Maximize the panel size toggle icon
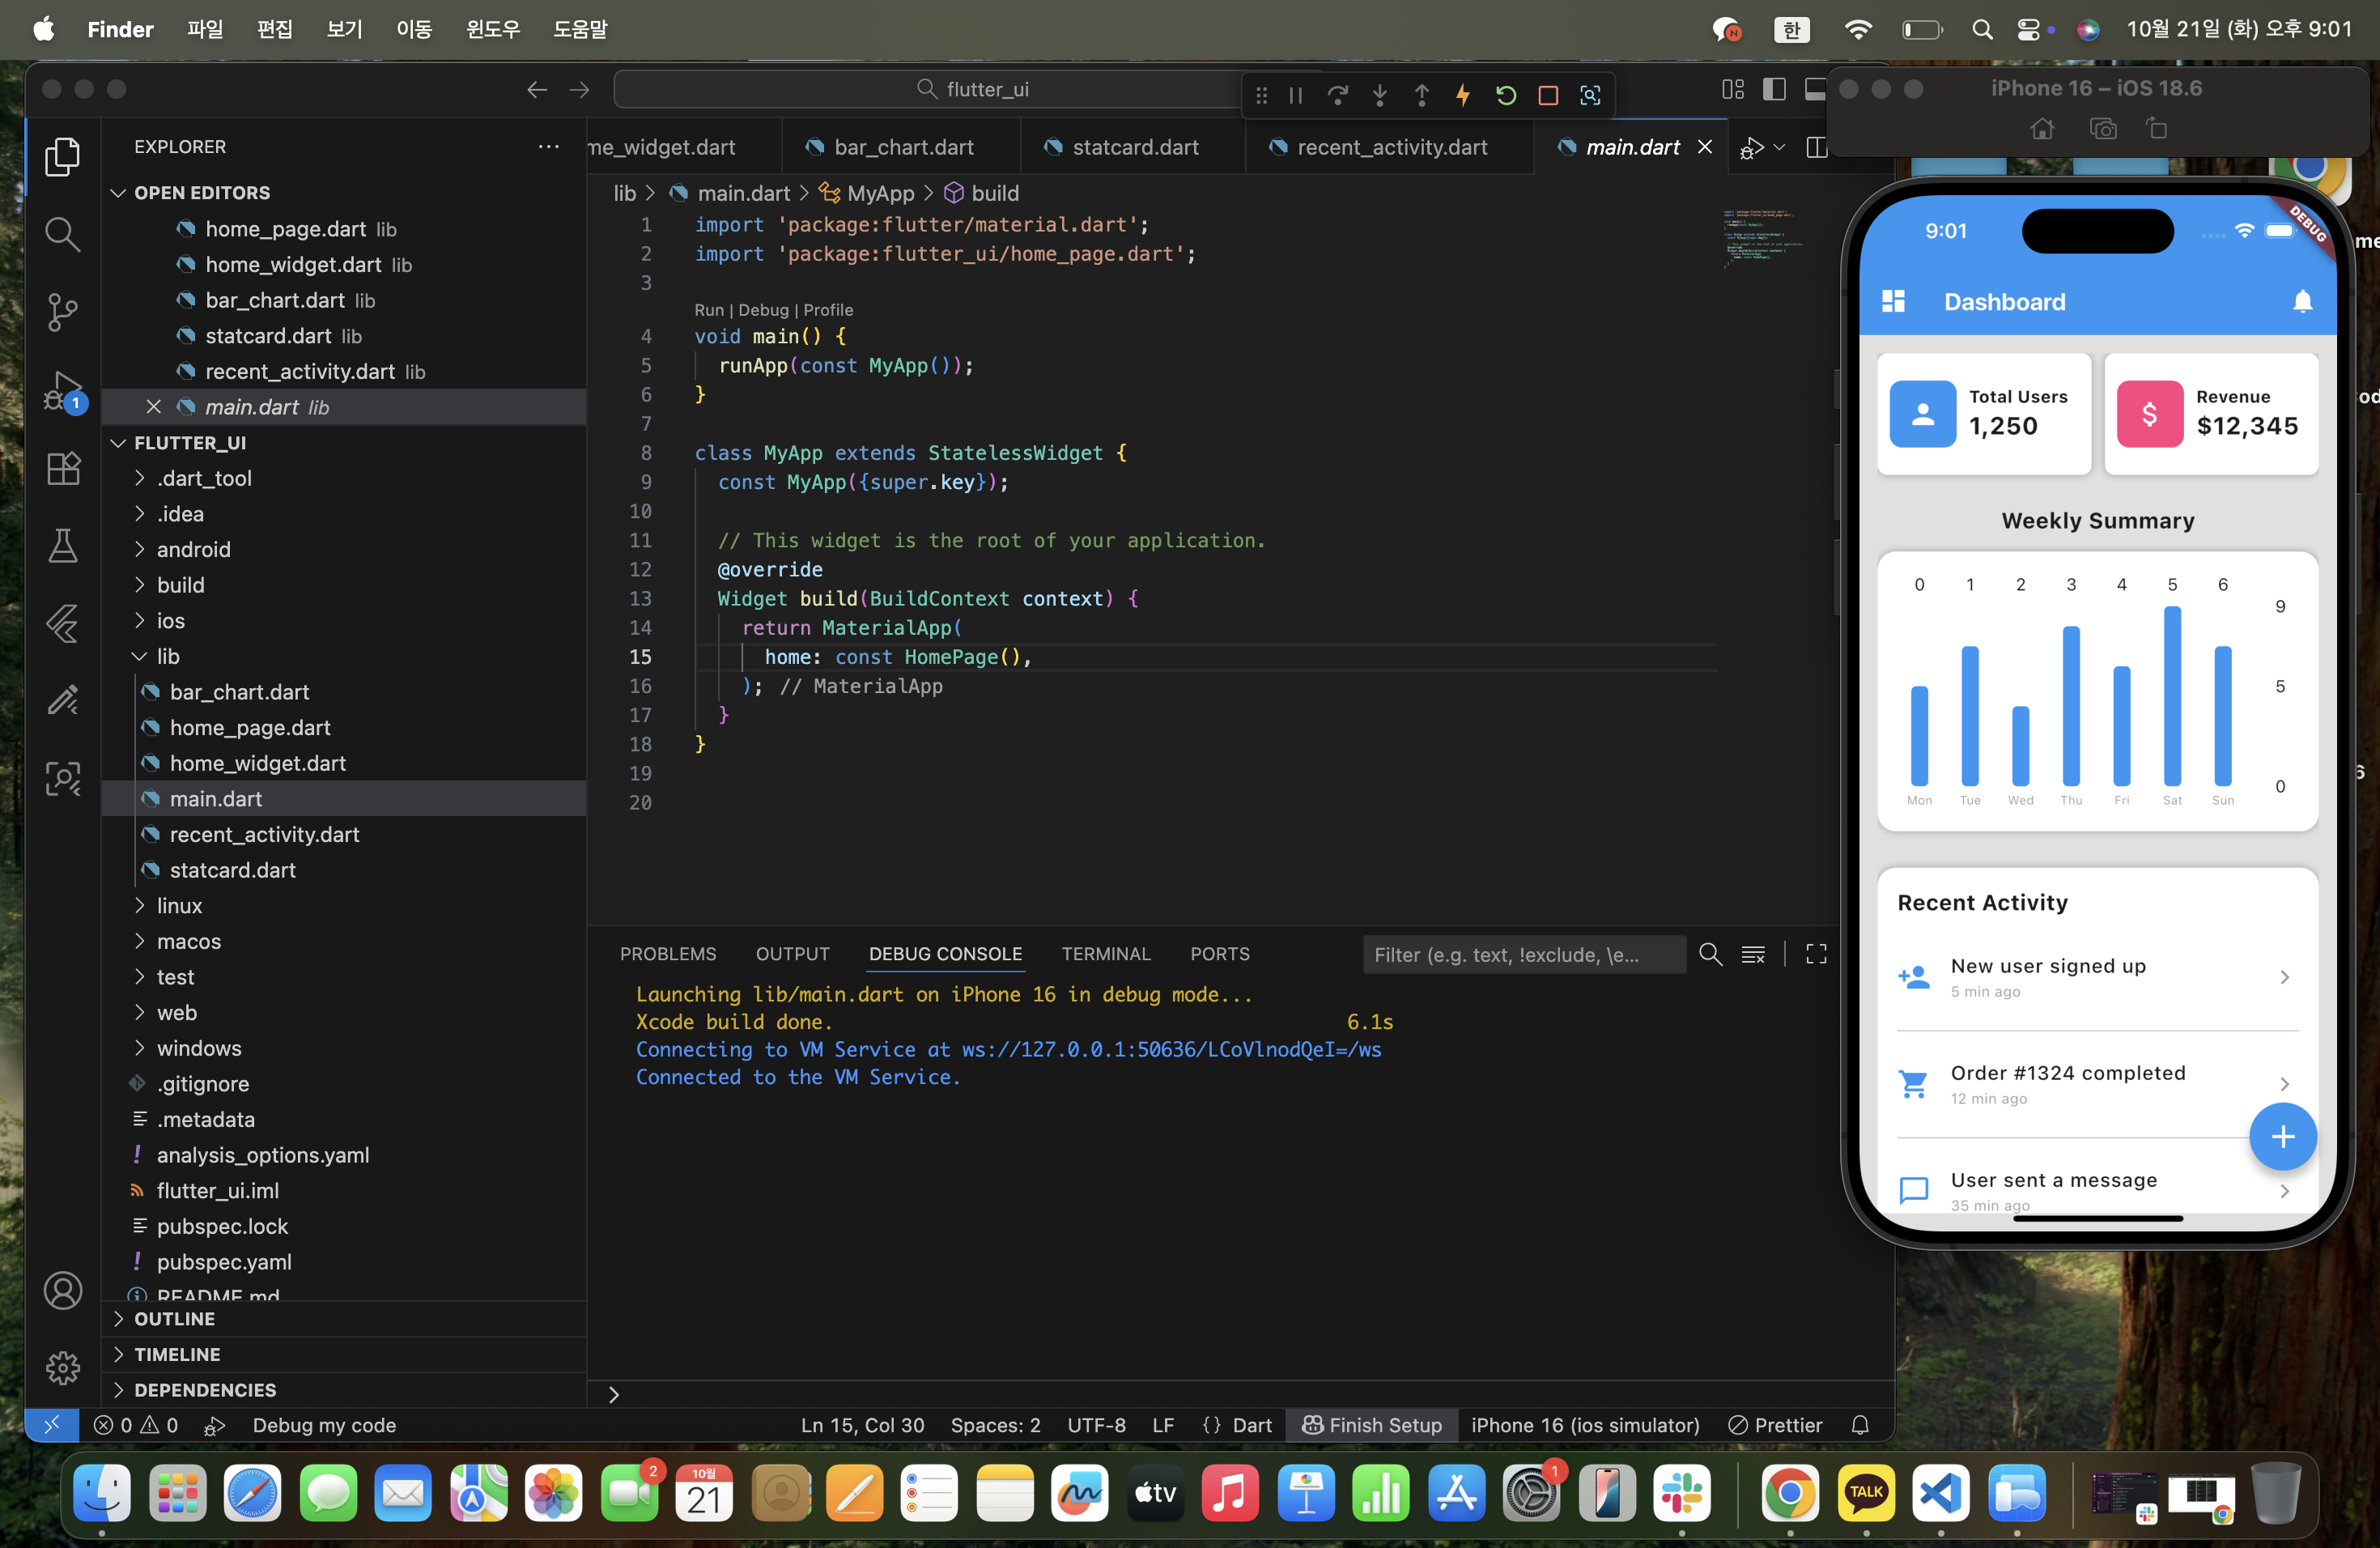The height and width of the screenshot is (1548, 2380). [1816, 955]
